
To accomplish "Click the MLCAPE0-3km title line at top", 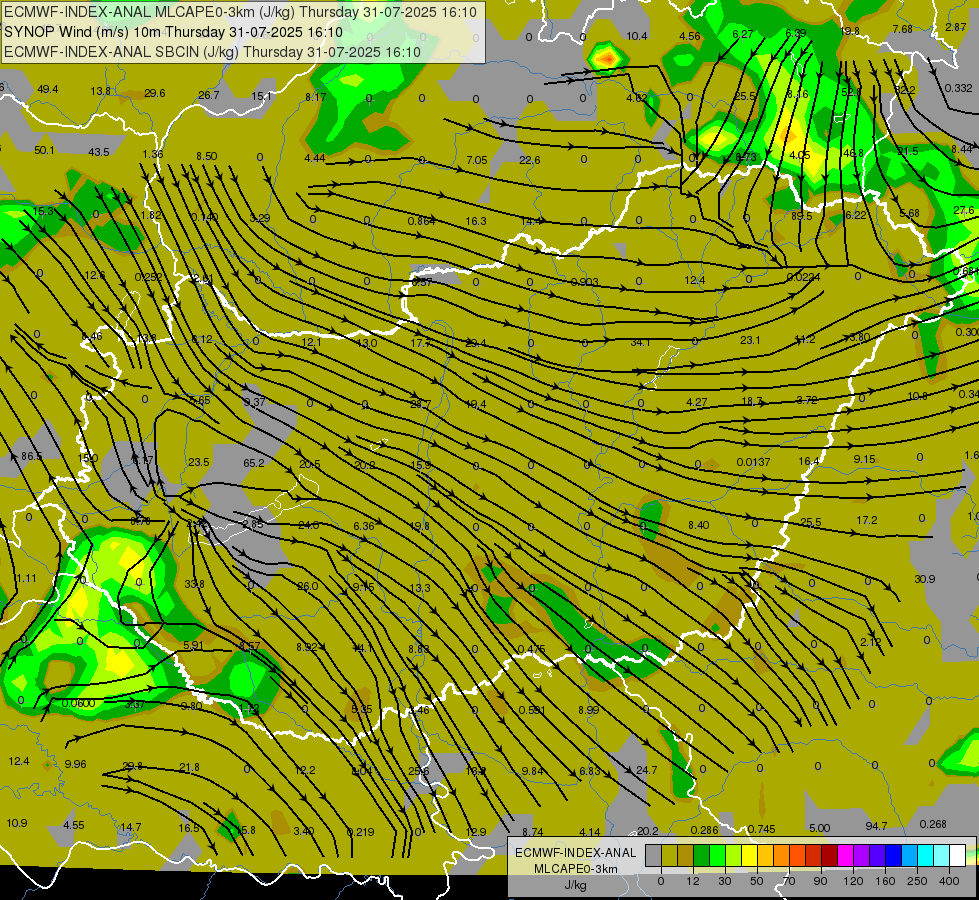I will pos(240,12).
